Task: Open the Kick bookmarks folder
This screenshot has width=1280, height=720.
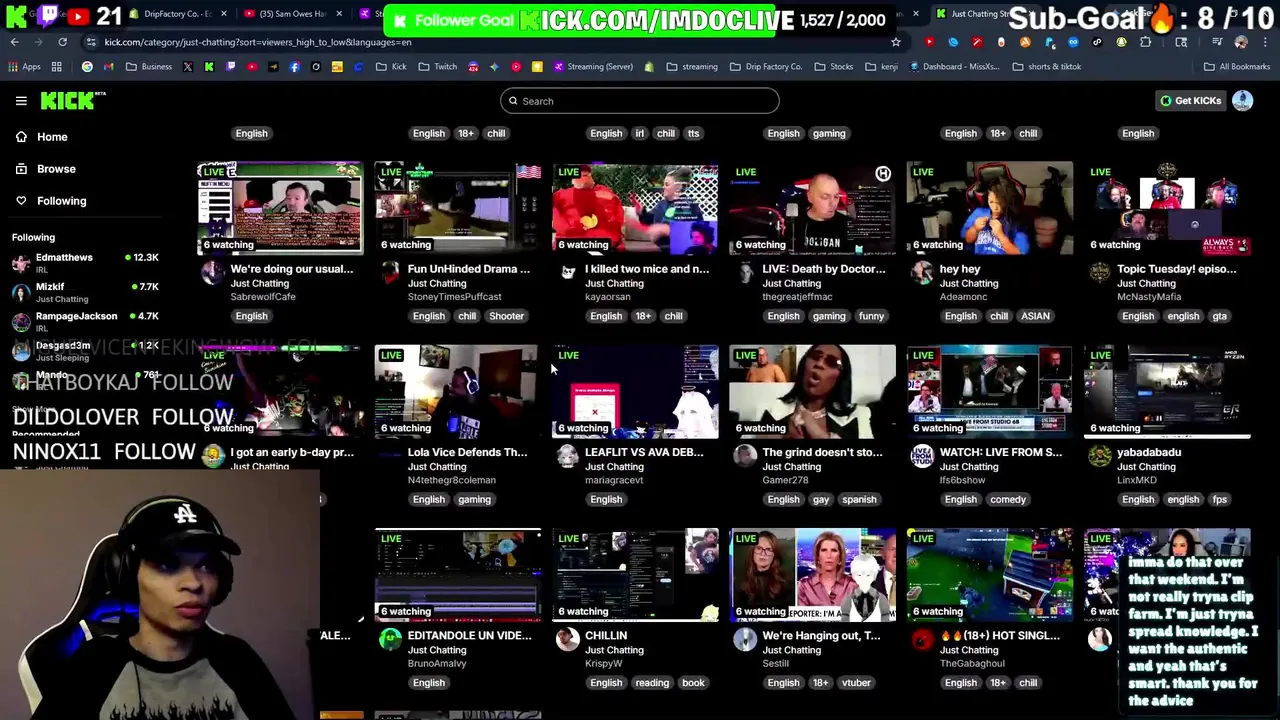Action: click(391, 67)
